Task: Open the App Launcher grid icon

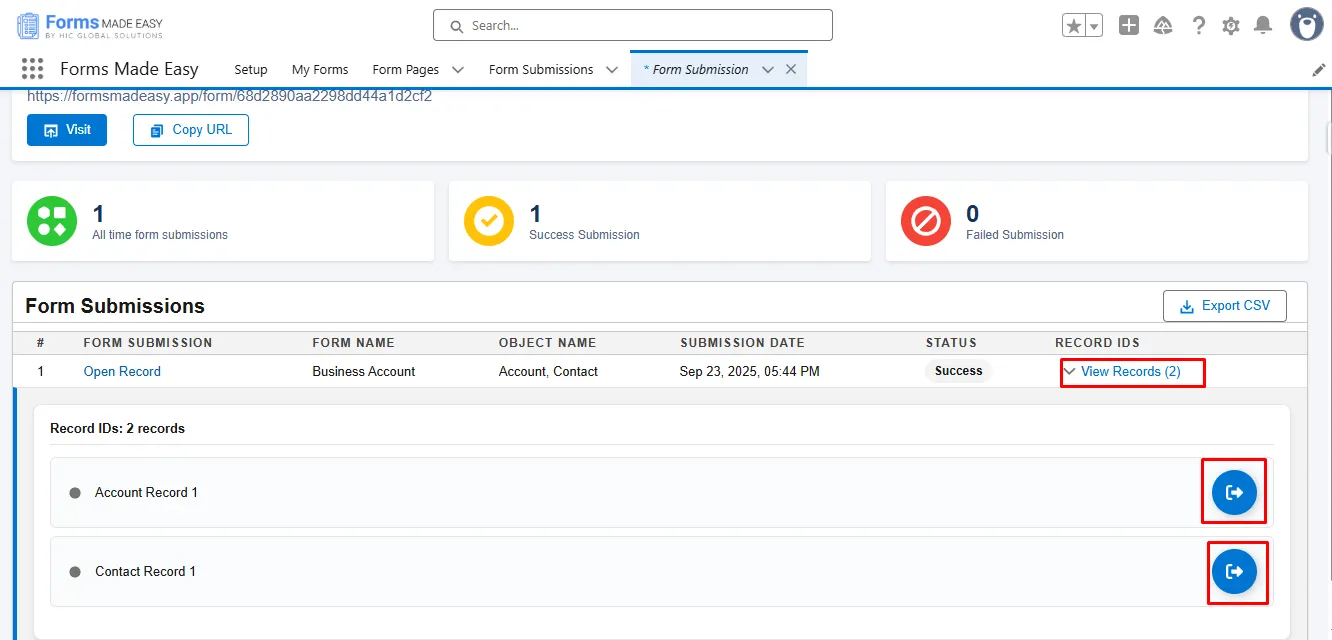Action: (x=32, y=69)
